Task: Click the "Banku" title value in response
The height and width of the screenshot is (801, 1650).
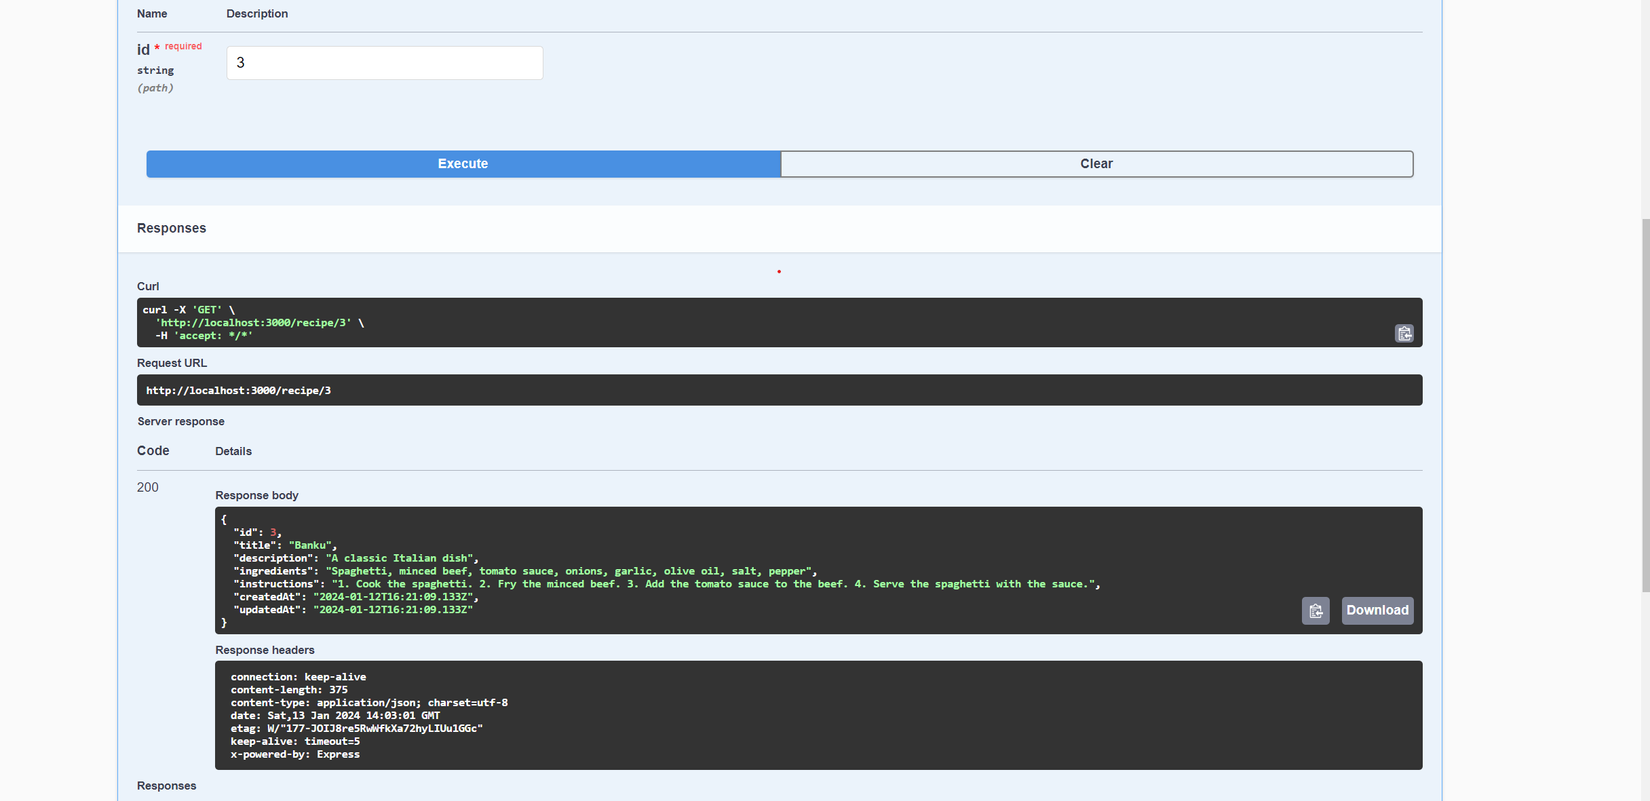Action: tap(310, 545)
